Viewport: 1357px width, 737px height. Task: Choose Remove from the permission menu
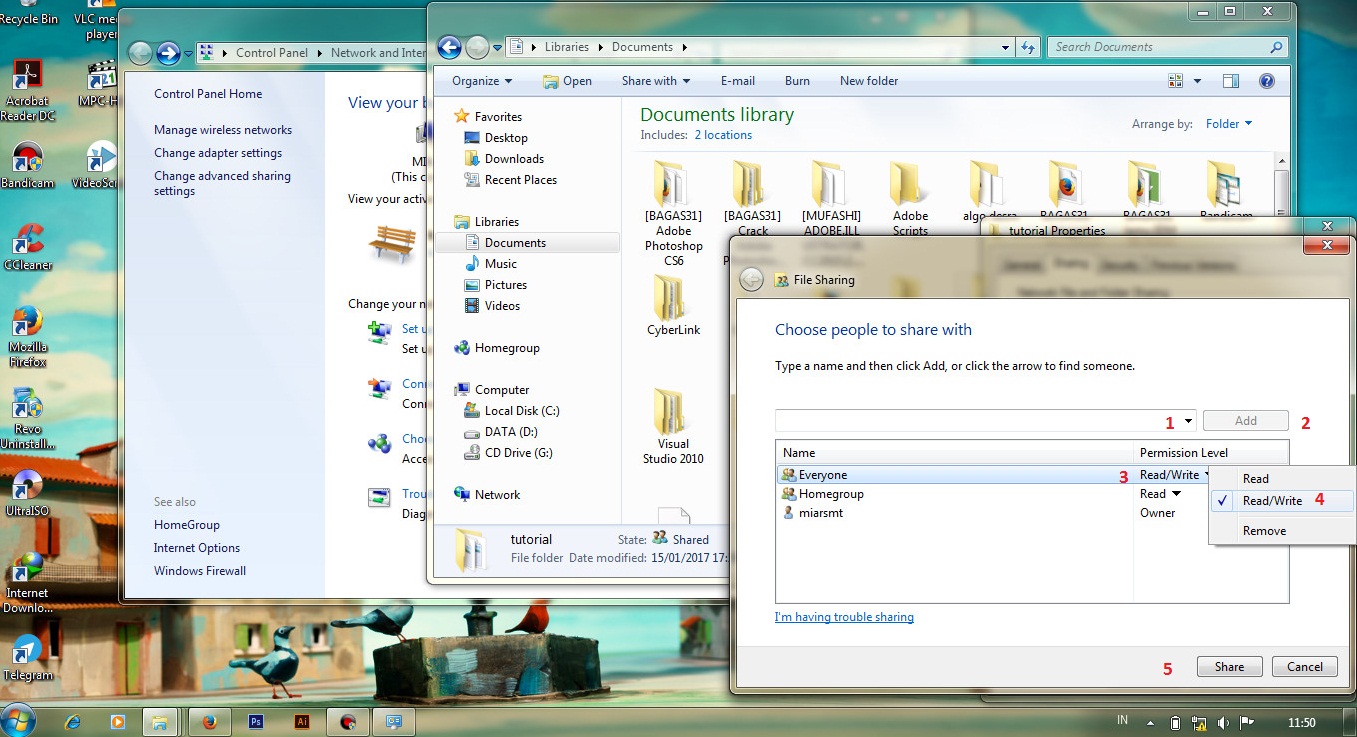(1264, 531)
